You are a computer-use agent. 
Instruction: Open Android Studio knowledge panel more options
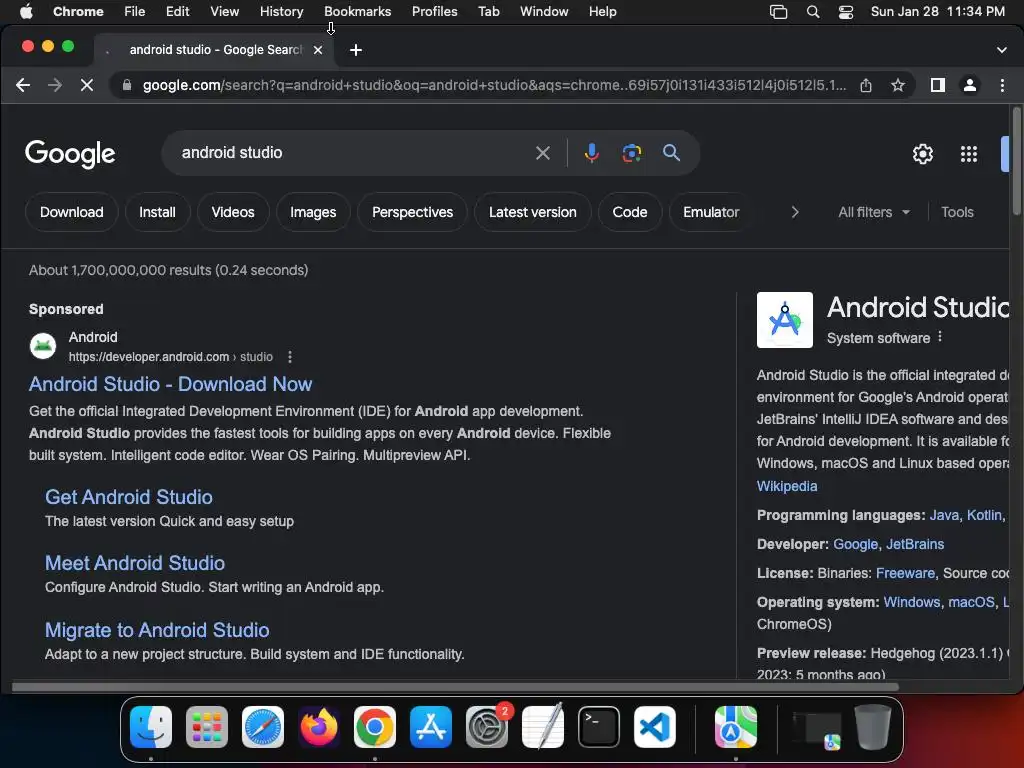[940, 336]
